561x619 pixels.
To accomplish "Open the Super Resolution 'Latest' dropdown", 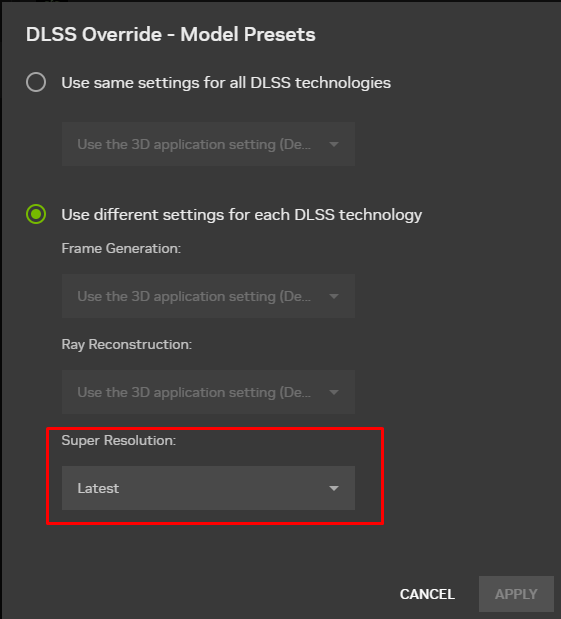I will [x=208, y=488].
